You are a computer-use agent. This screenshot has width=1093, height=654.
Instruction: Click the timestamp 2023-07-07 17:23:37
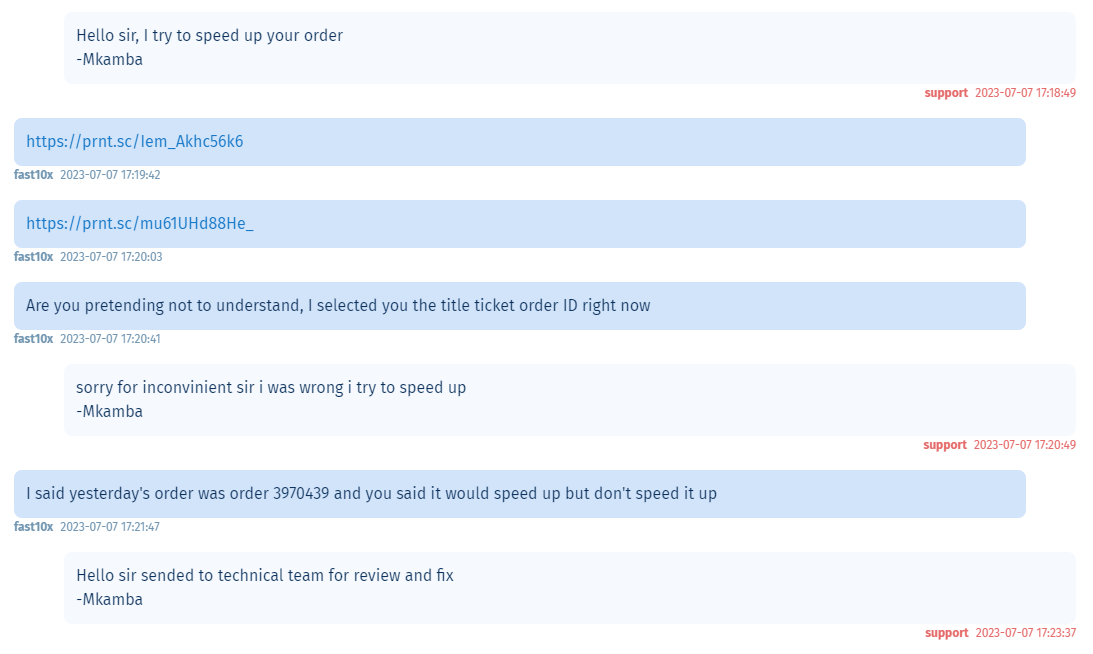(1025, 633)
